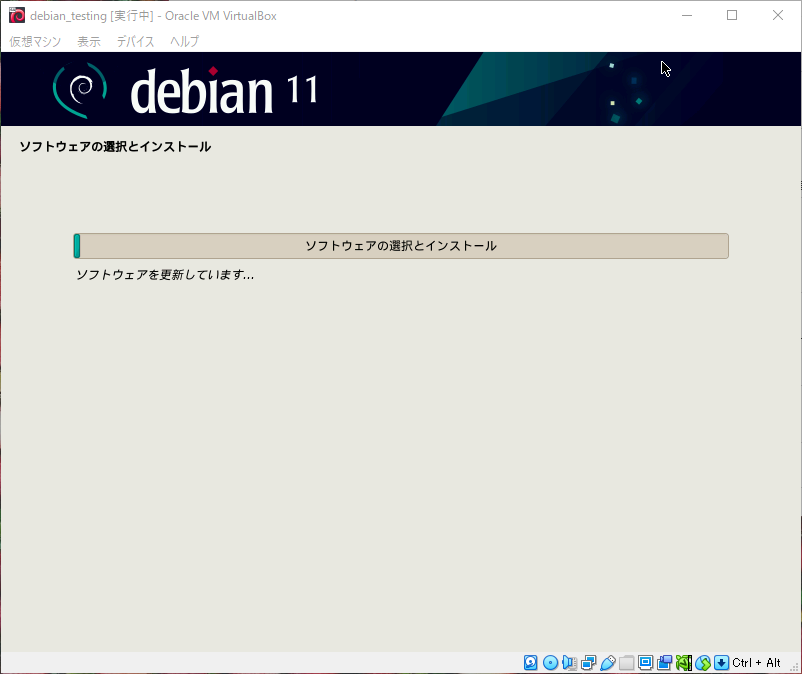
Task: Click the installation progress bar
Action: [x=401, y=246]
